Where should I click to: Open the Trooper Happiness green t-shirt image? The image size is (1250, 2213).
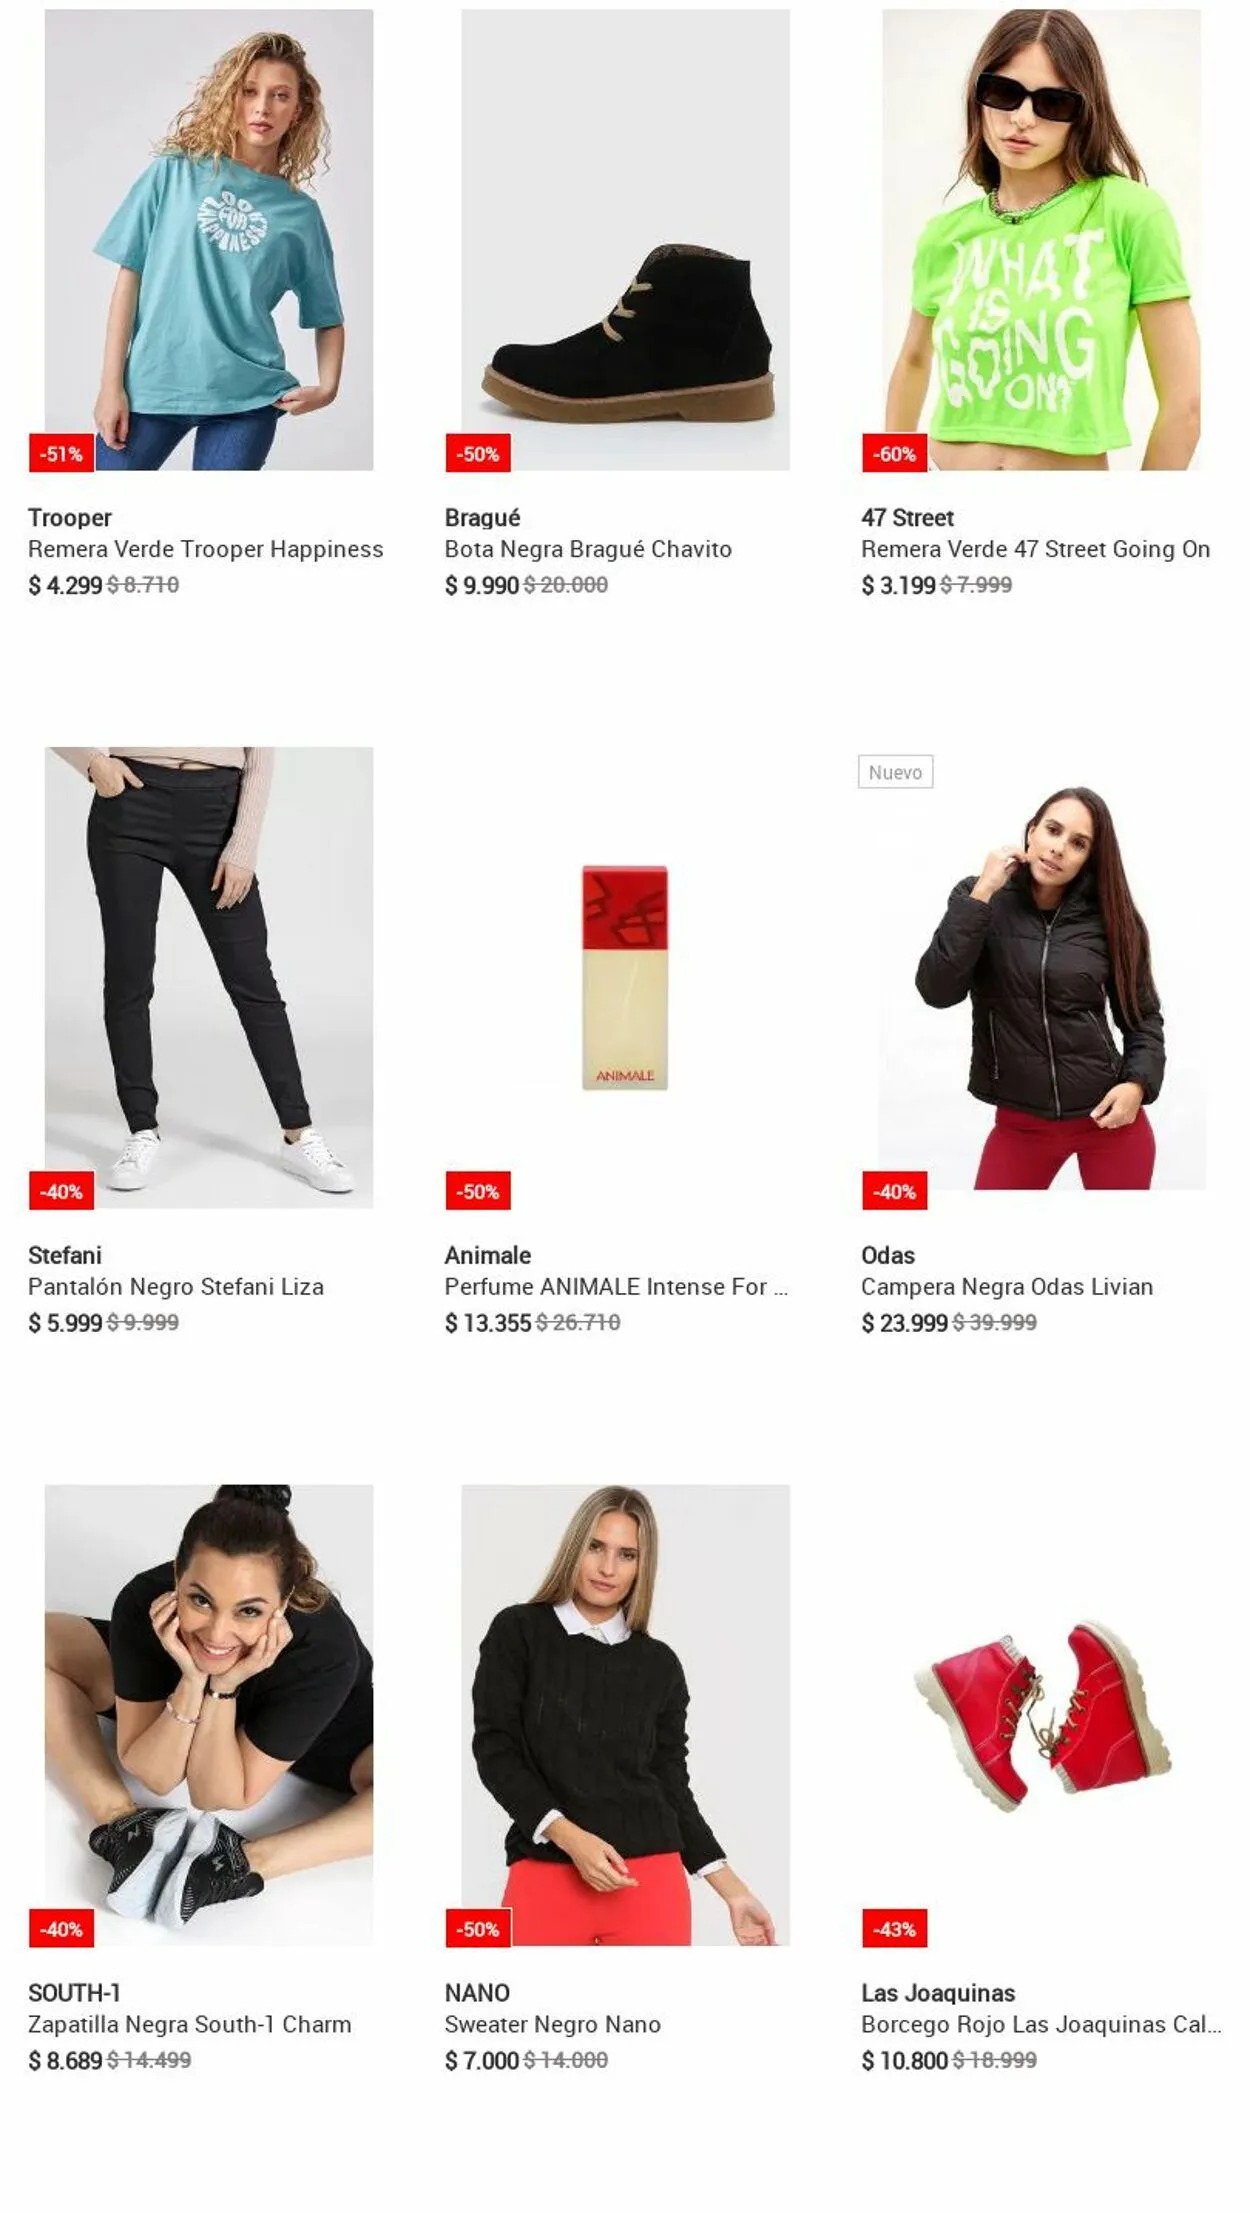[x=209, y=240]
